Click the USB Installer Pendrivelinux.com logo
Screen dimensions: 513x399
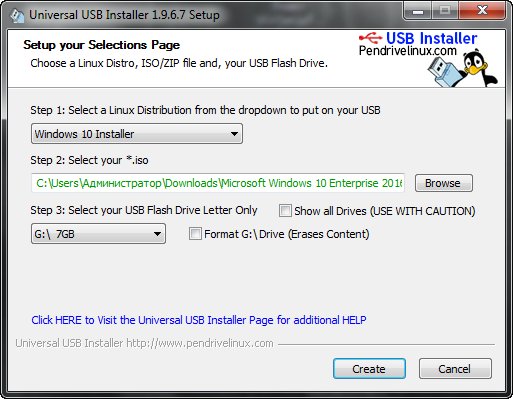(x=418, y=44)
